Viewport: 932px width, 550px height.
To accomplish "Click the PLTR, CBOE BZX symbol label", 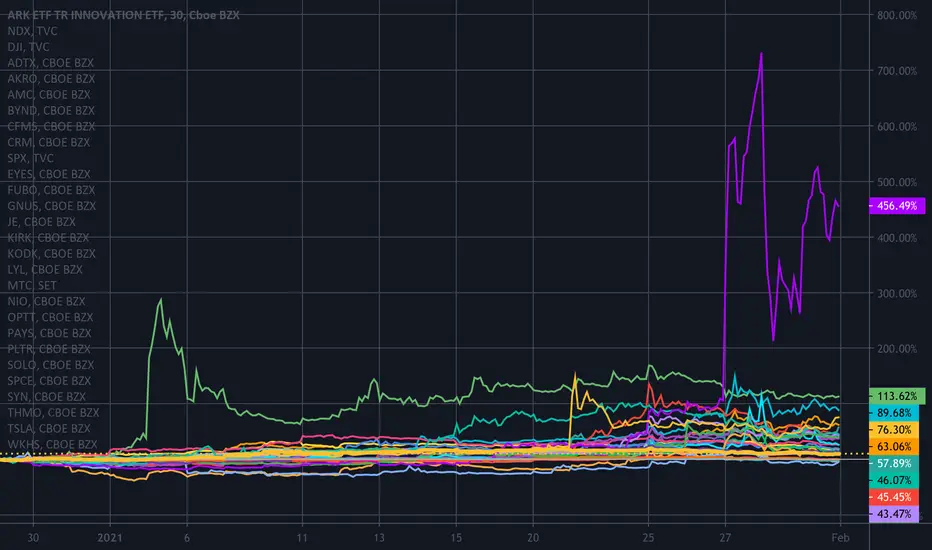I will (x=49, y=349).
